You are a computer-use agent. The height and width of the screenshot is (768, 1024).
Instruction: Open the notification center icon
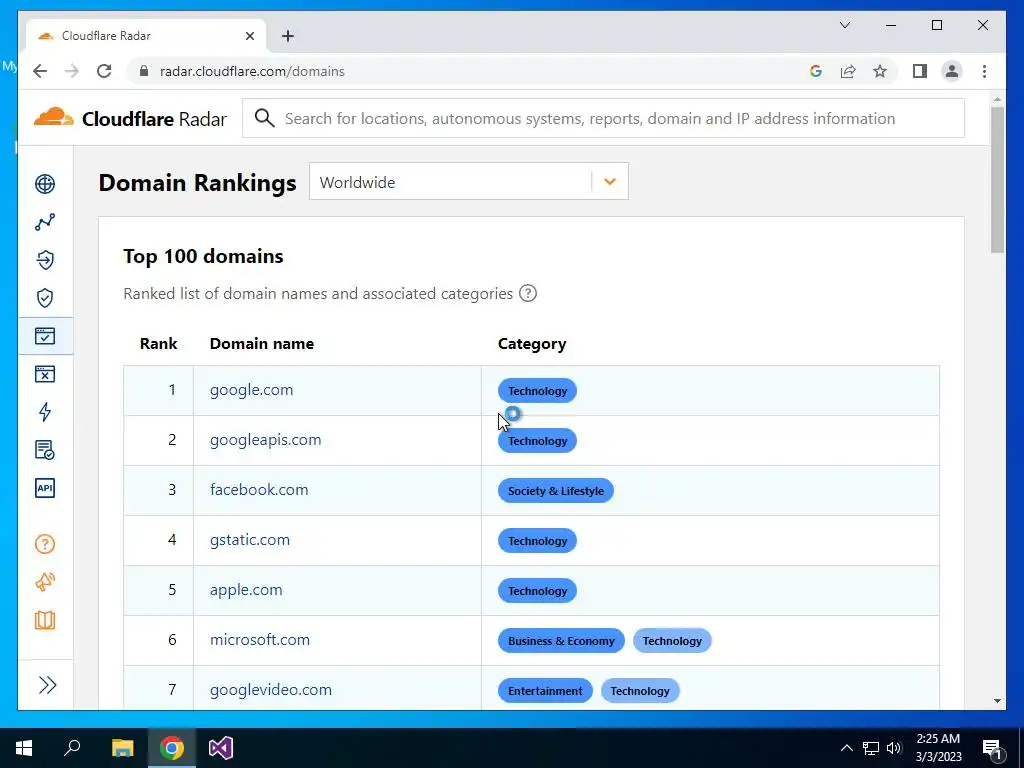[x=991, y=748]
